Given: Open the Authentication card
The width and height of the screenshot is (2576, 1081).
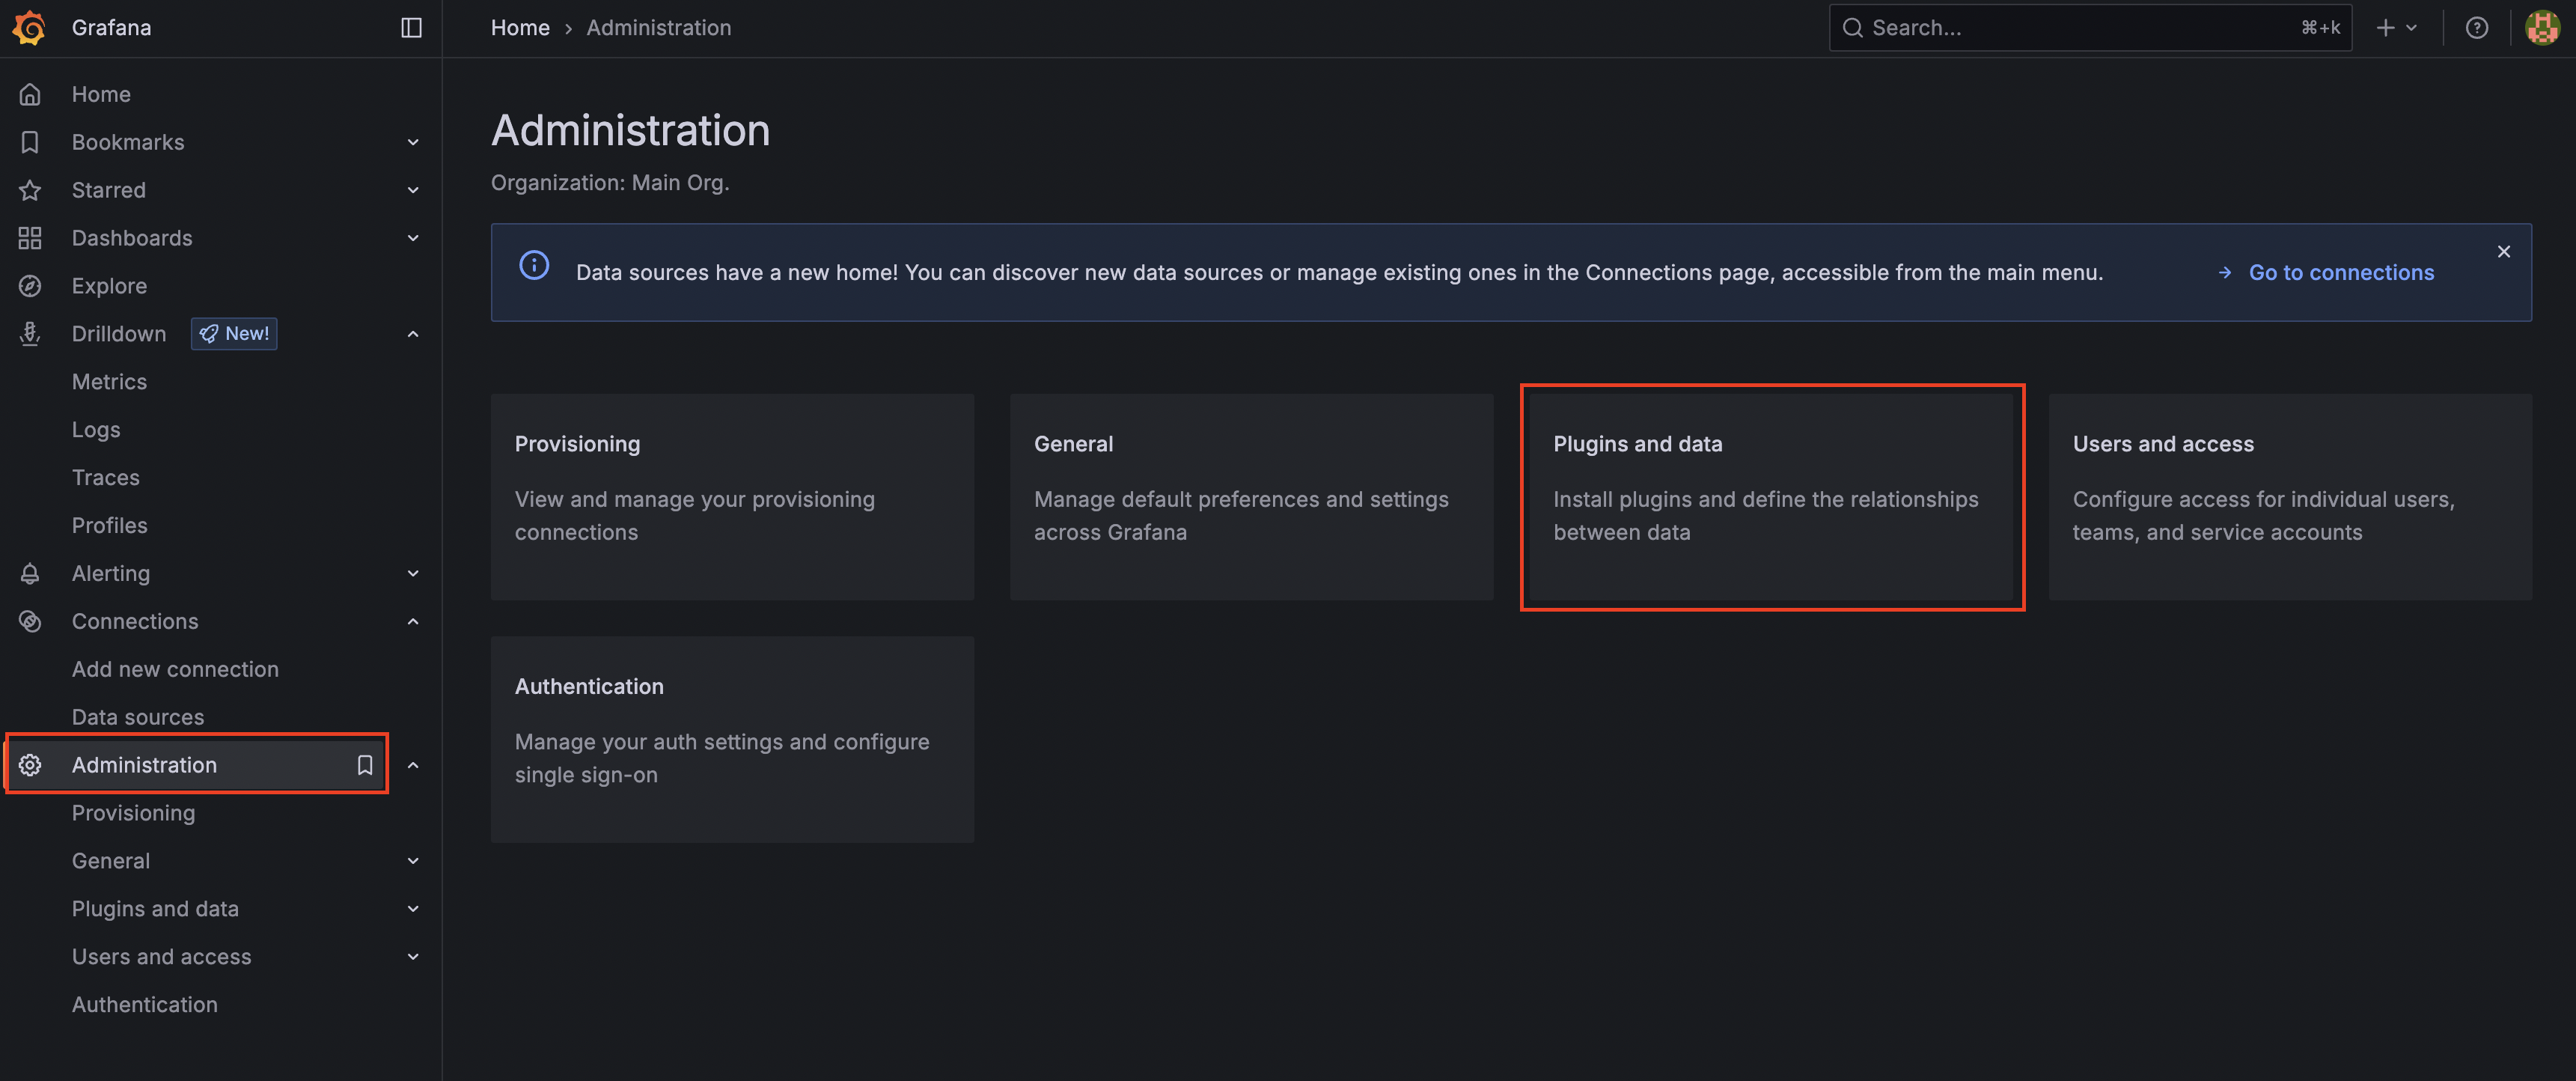Looking at the screenshot, I should click(x=732, y=739).
